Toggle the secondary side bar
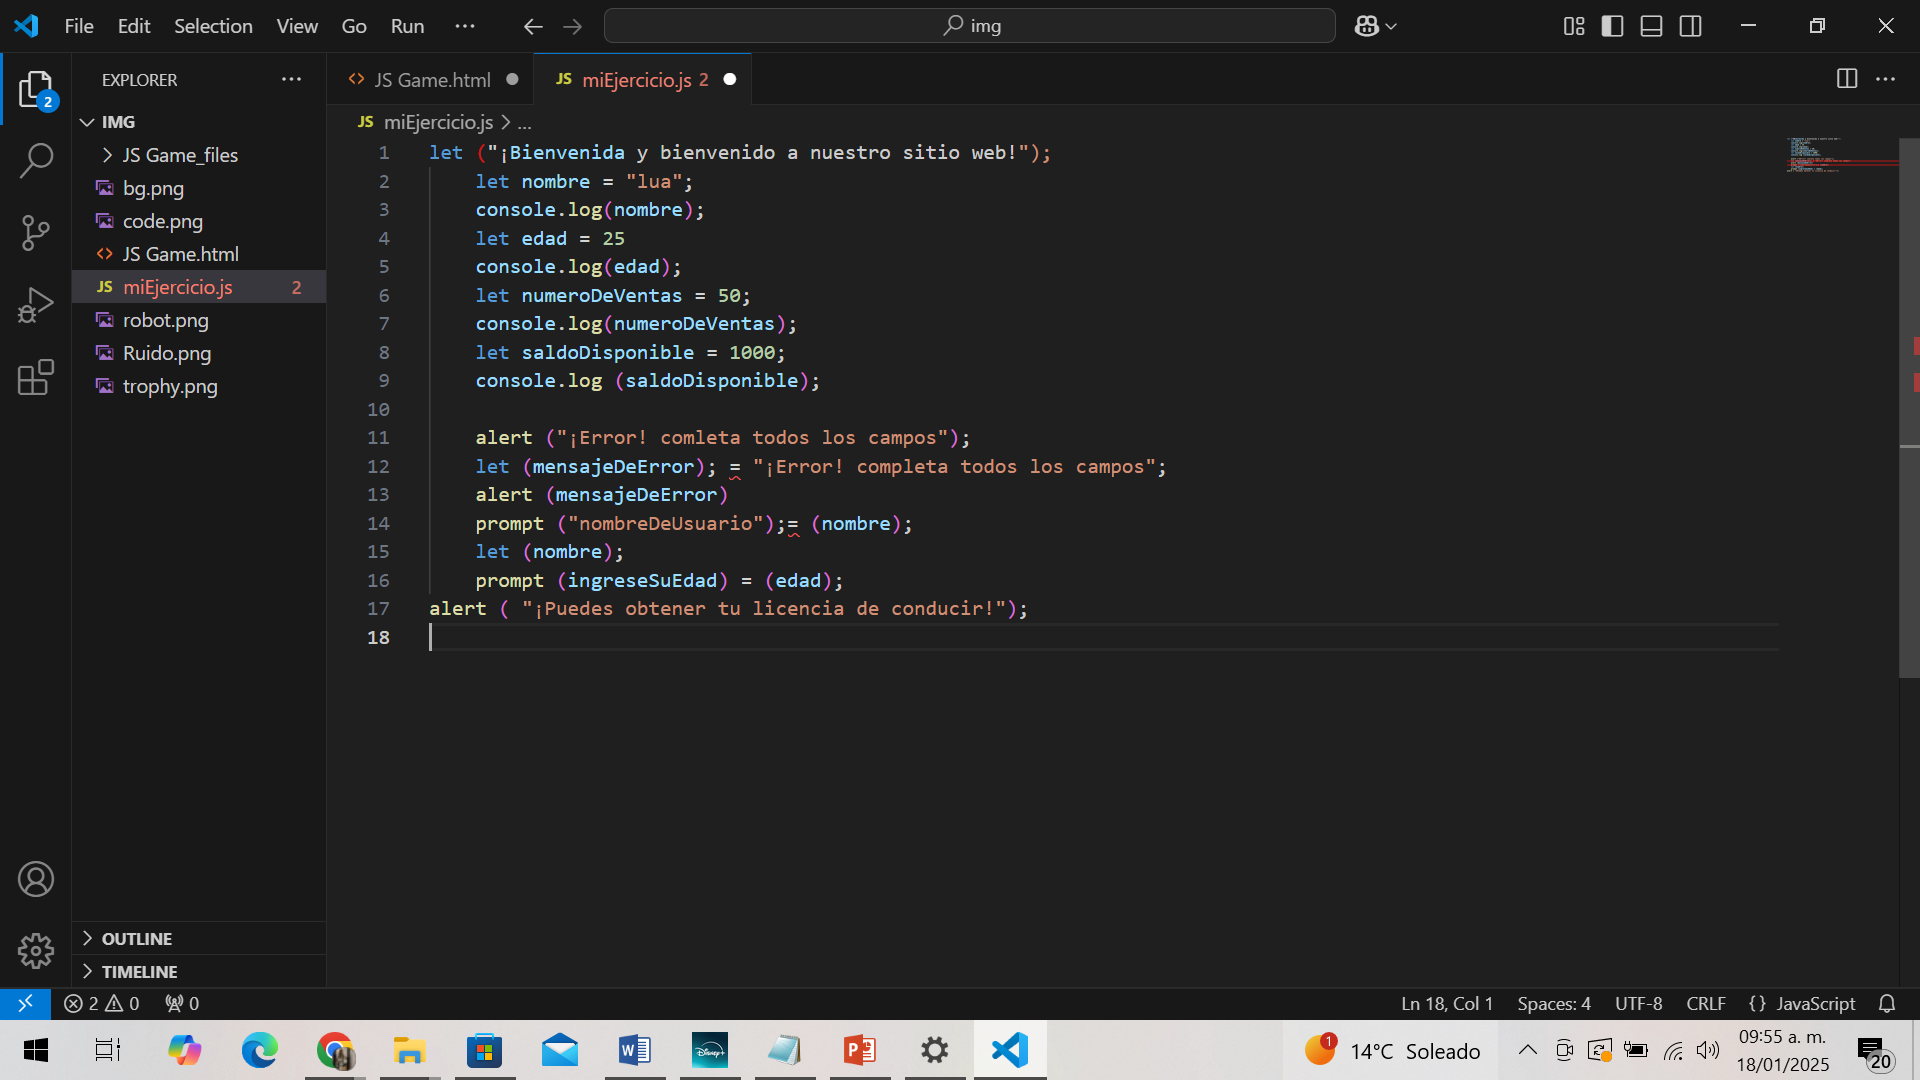The height and width of the screenshot is (1080, 1920). coord(1691,26)
